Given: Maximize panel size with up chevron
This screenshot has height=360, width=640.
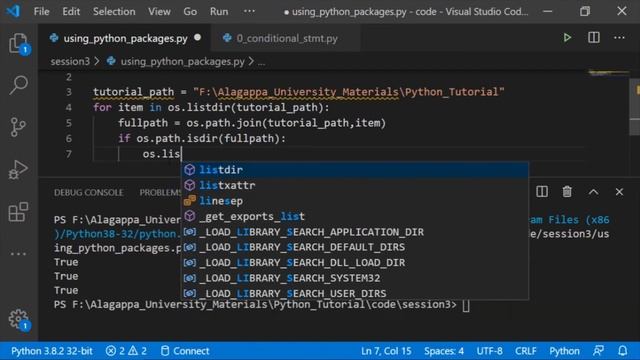Looking at the screenshot, I should [x=593, y=192].
